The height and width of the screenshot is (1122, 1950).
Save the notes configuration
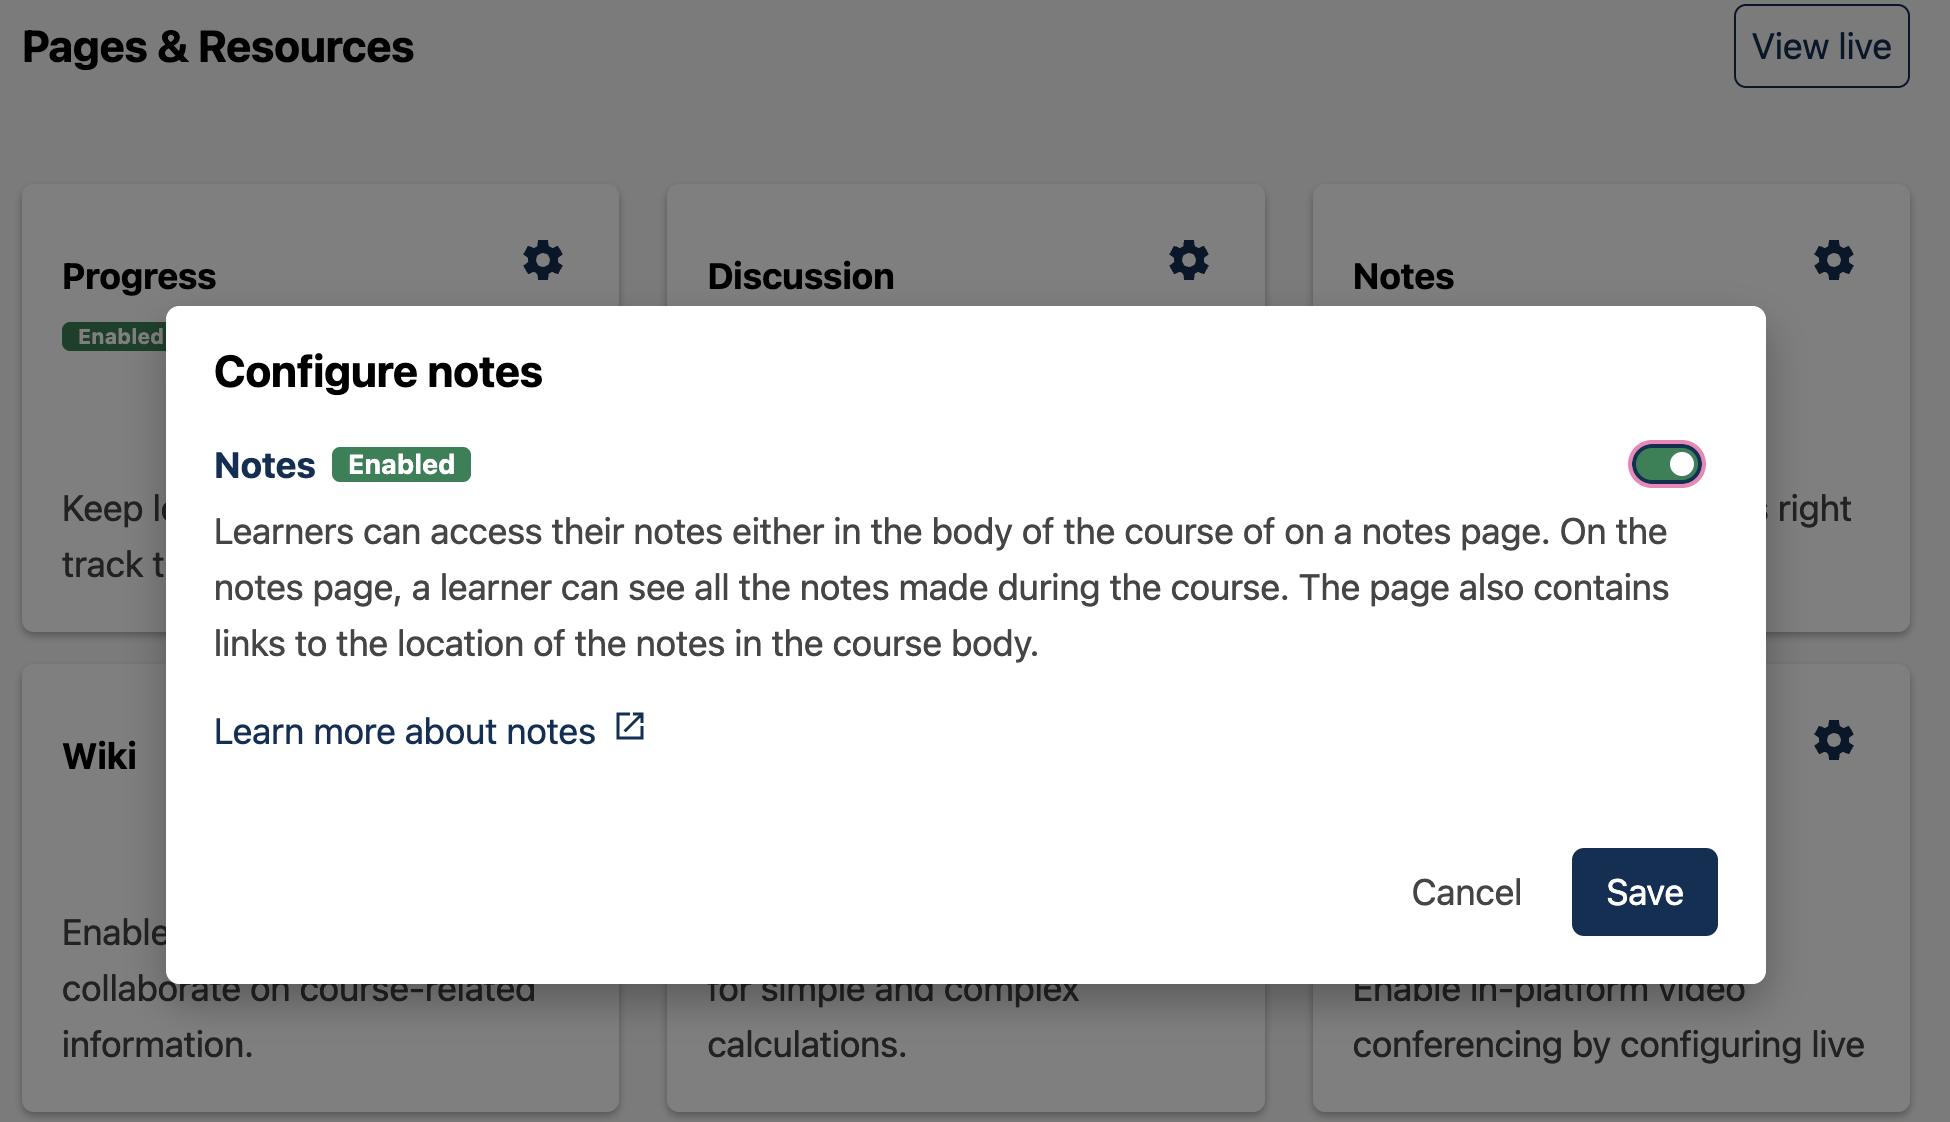1644,892
